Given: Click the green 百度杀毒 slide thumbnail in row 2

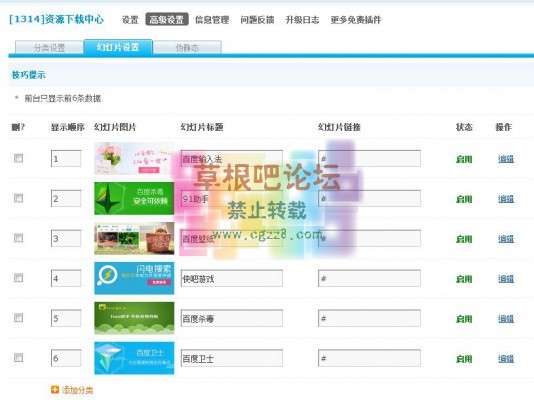Looking at the screenshot, I should click(134, 198).
